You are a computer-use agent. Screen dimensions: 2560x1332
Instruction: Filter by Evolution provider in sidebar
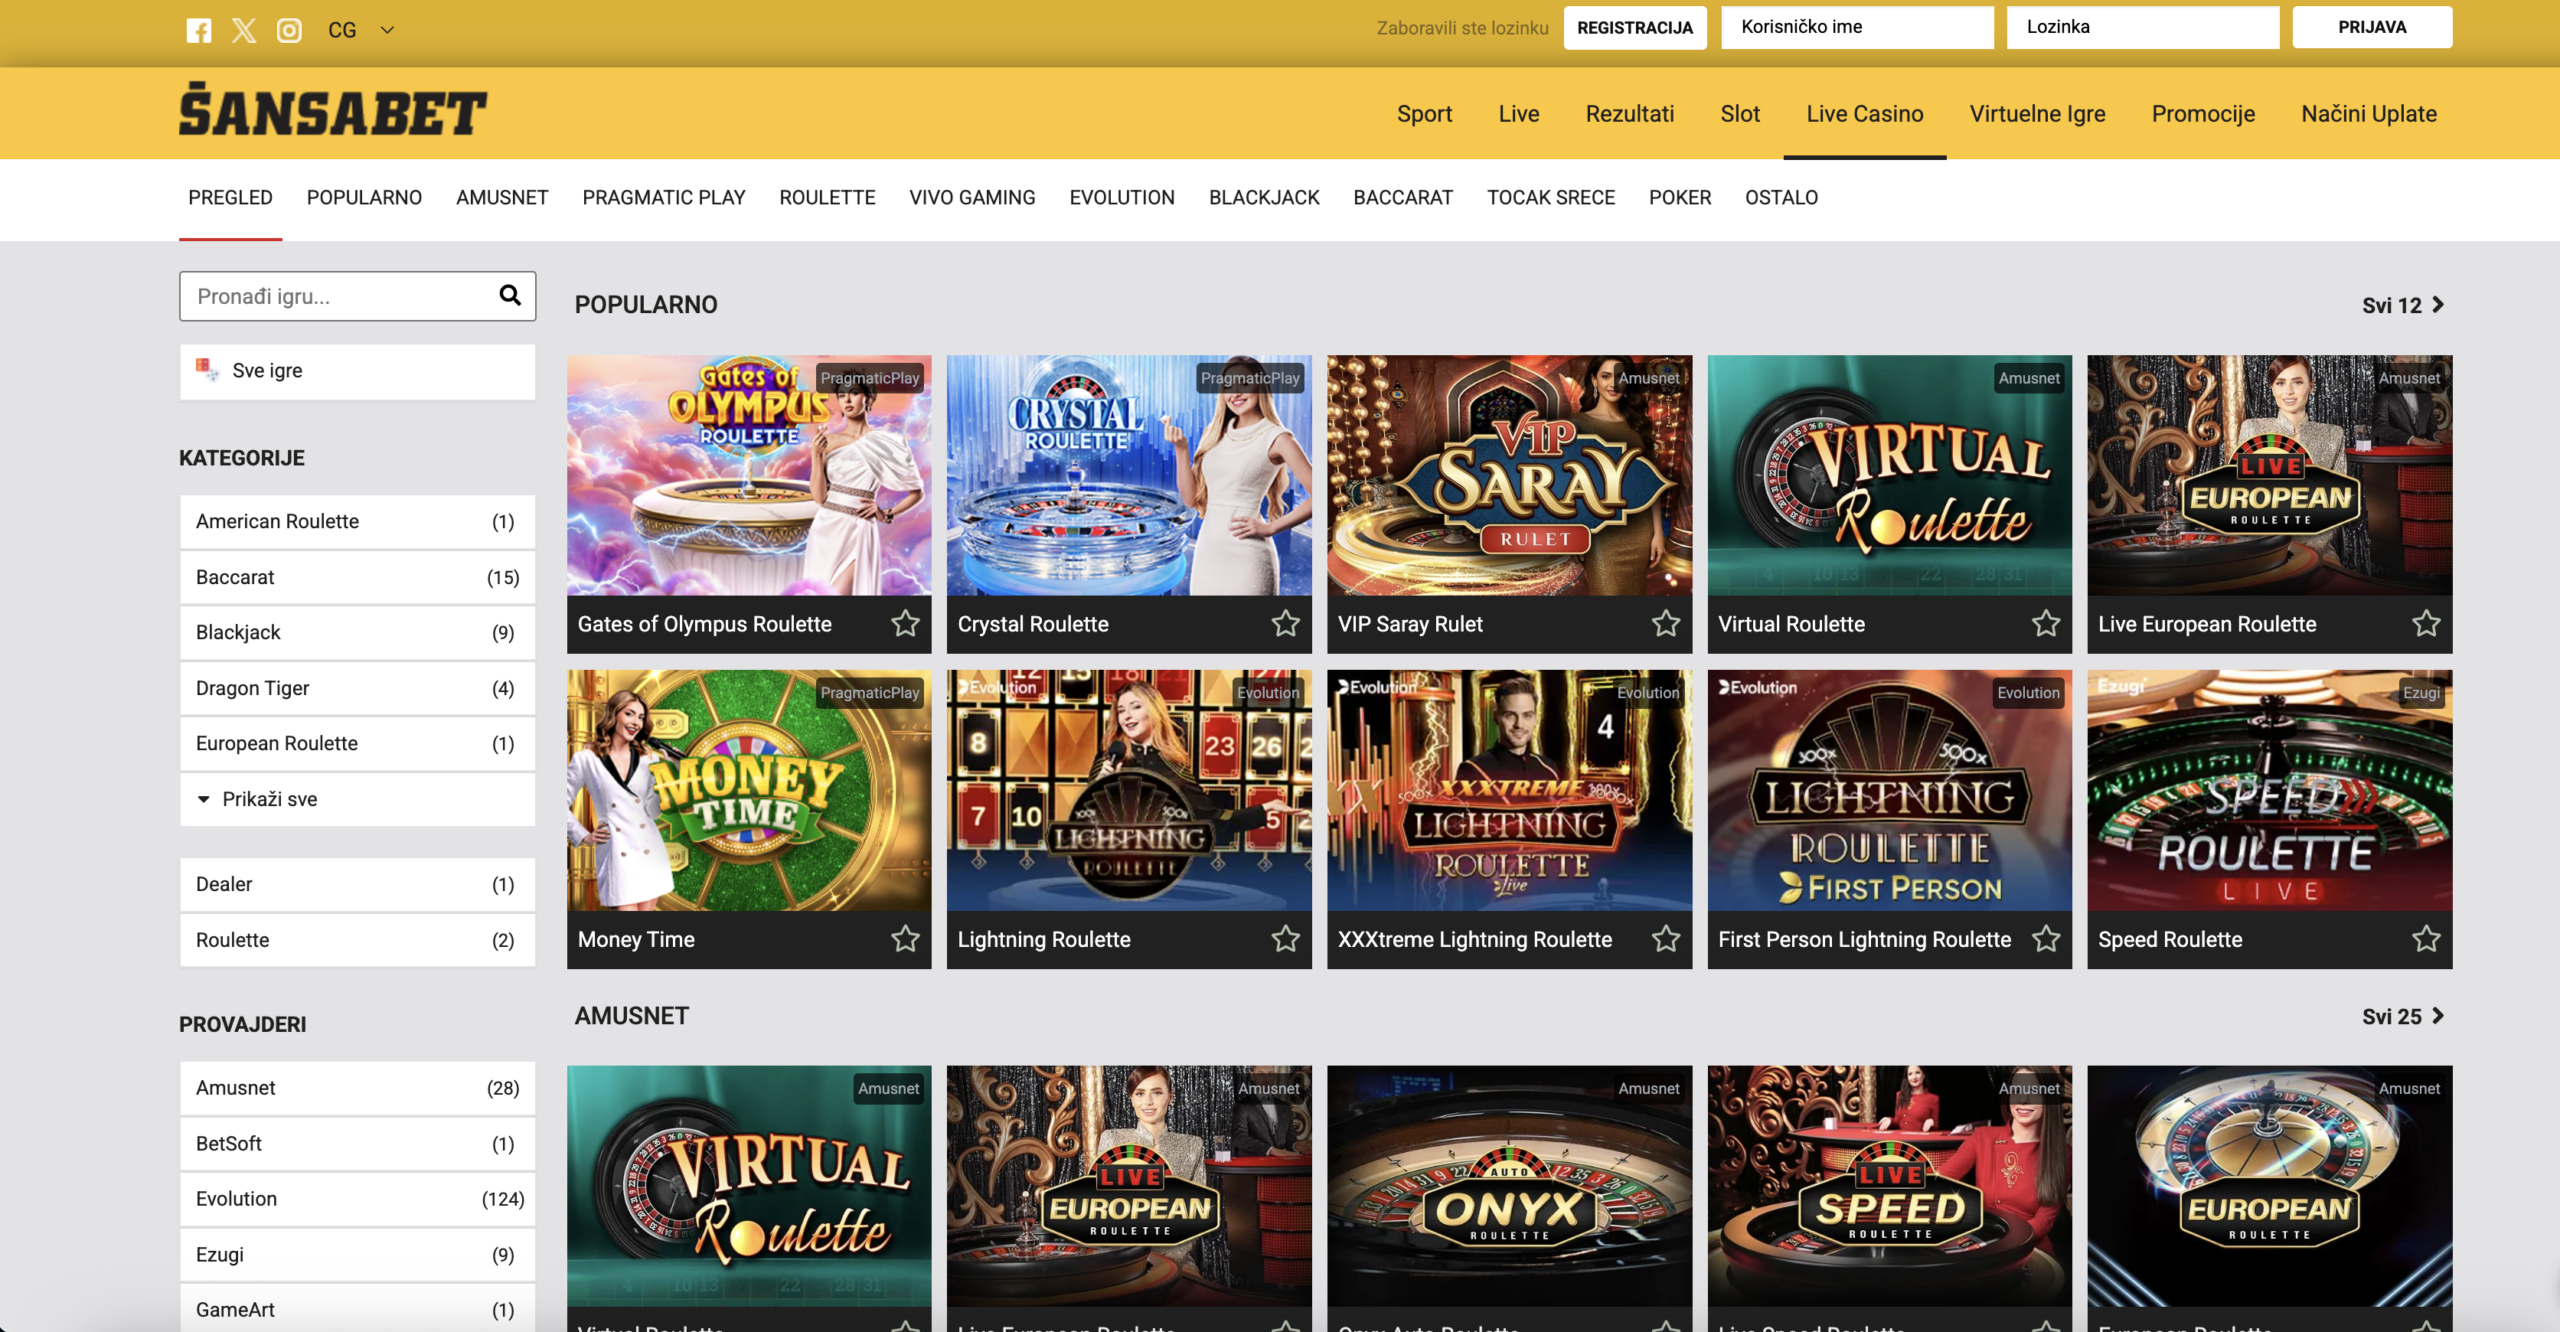click(x=357, y=1199)
